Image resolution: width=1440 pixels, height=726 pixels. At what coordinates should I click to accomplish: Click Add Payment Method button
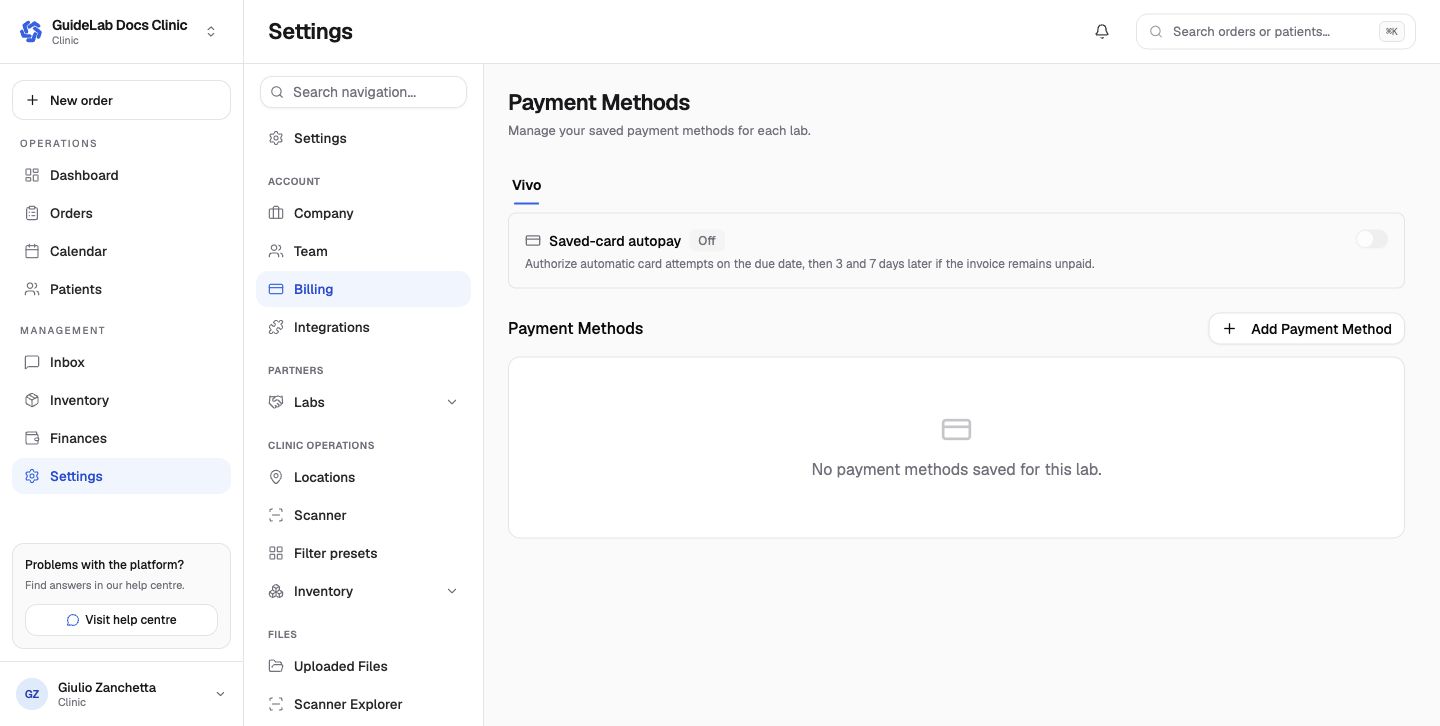[x=1306, y=328]
